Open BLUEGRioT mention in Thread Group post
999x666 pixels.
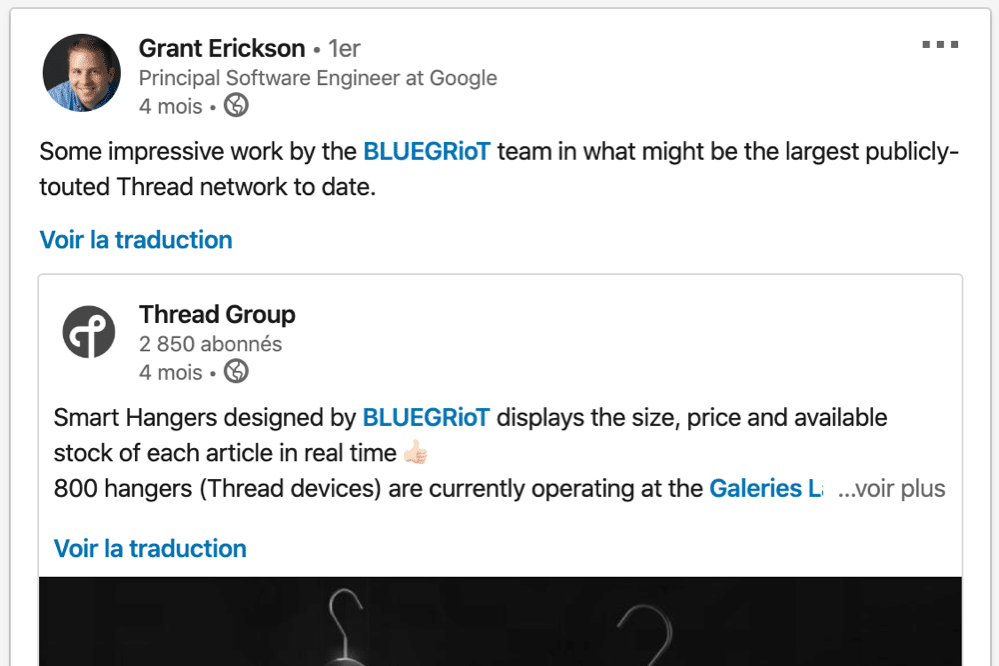(426, 417)
